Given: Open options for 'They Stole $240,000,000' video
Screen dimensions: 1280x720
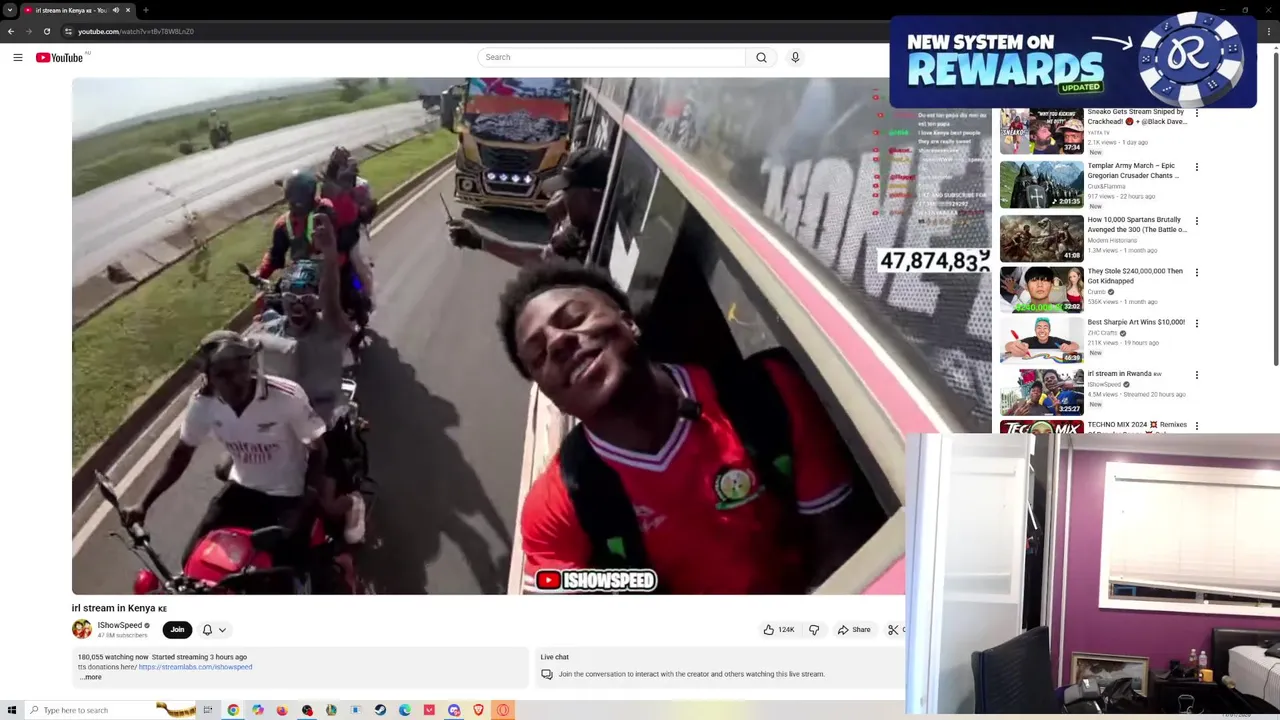Looking at the screenshot, I should click(x=1196, y=272).
